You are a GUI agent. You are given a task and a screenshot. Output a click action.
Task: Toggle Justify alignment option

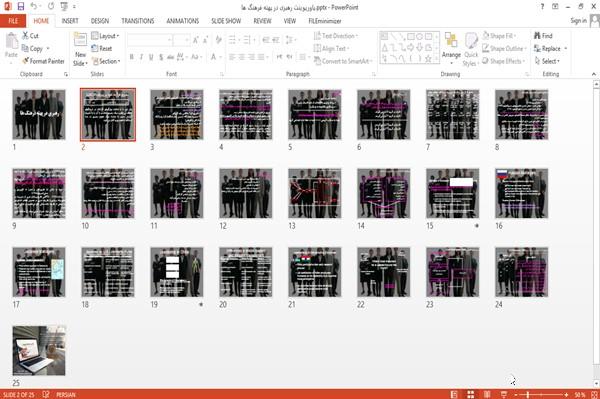(x=261, y=57)
